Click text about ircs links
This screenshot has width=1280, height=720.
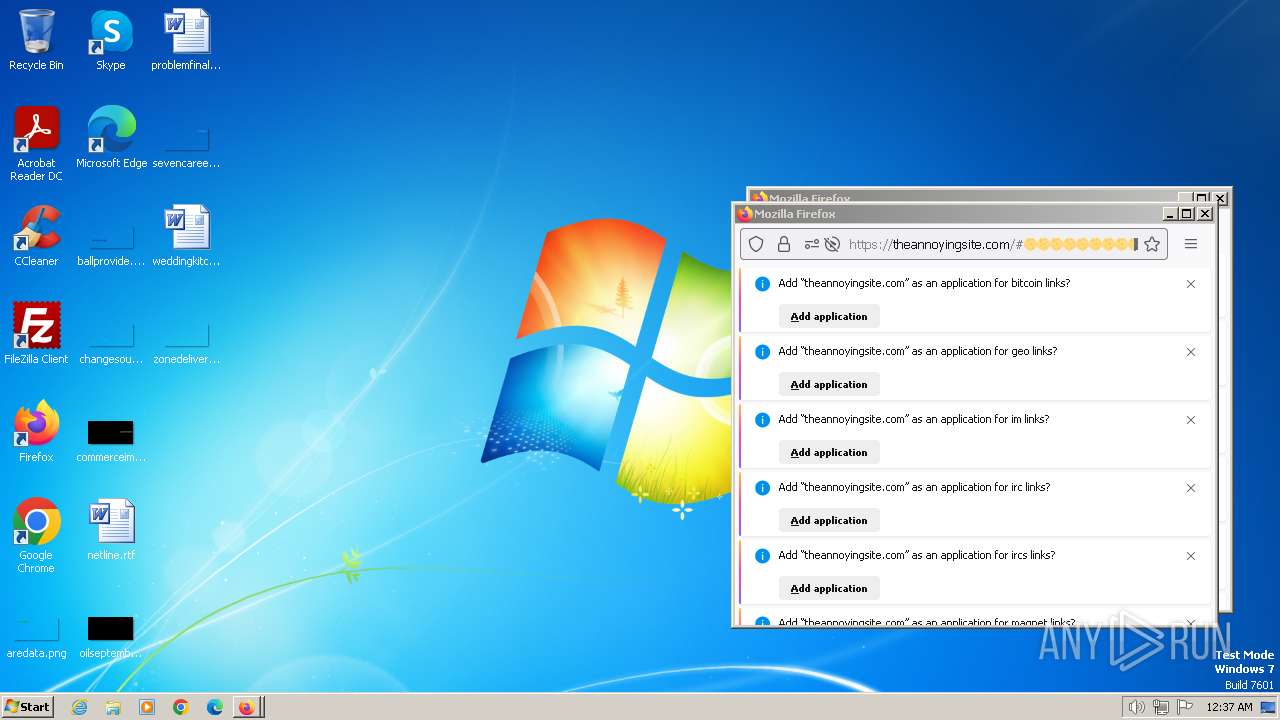pyautogui.click(x=917, y=555)
